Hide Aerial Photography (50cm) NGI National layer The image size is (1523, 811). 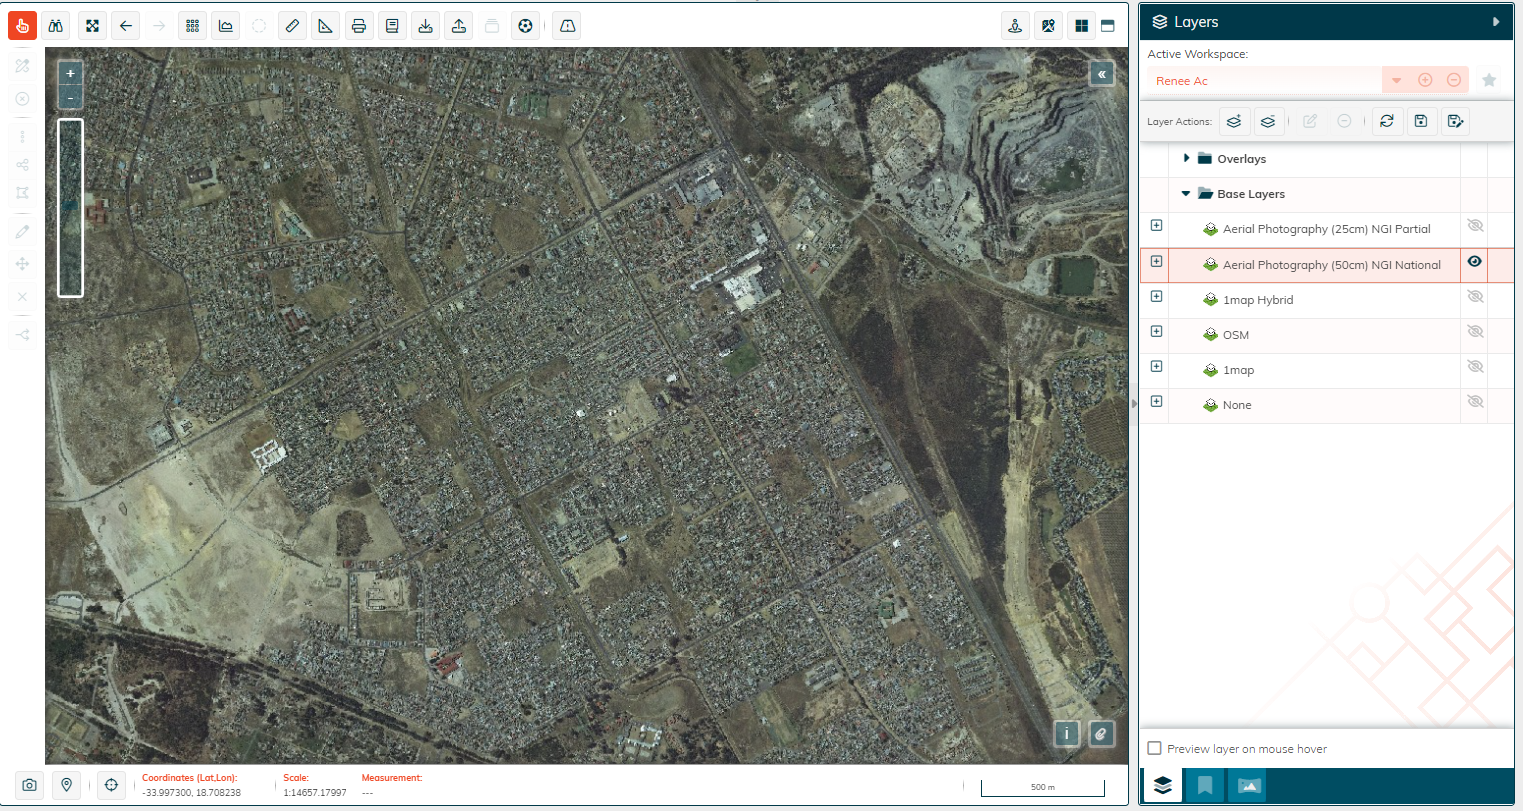[1474, 262]
